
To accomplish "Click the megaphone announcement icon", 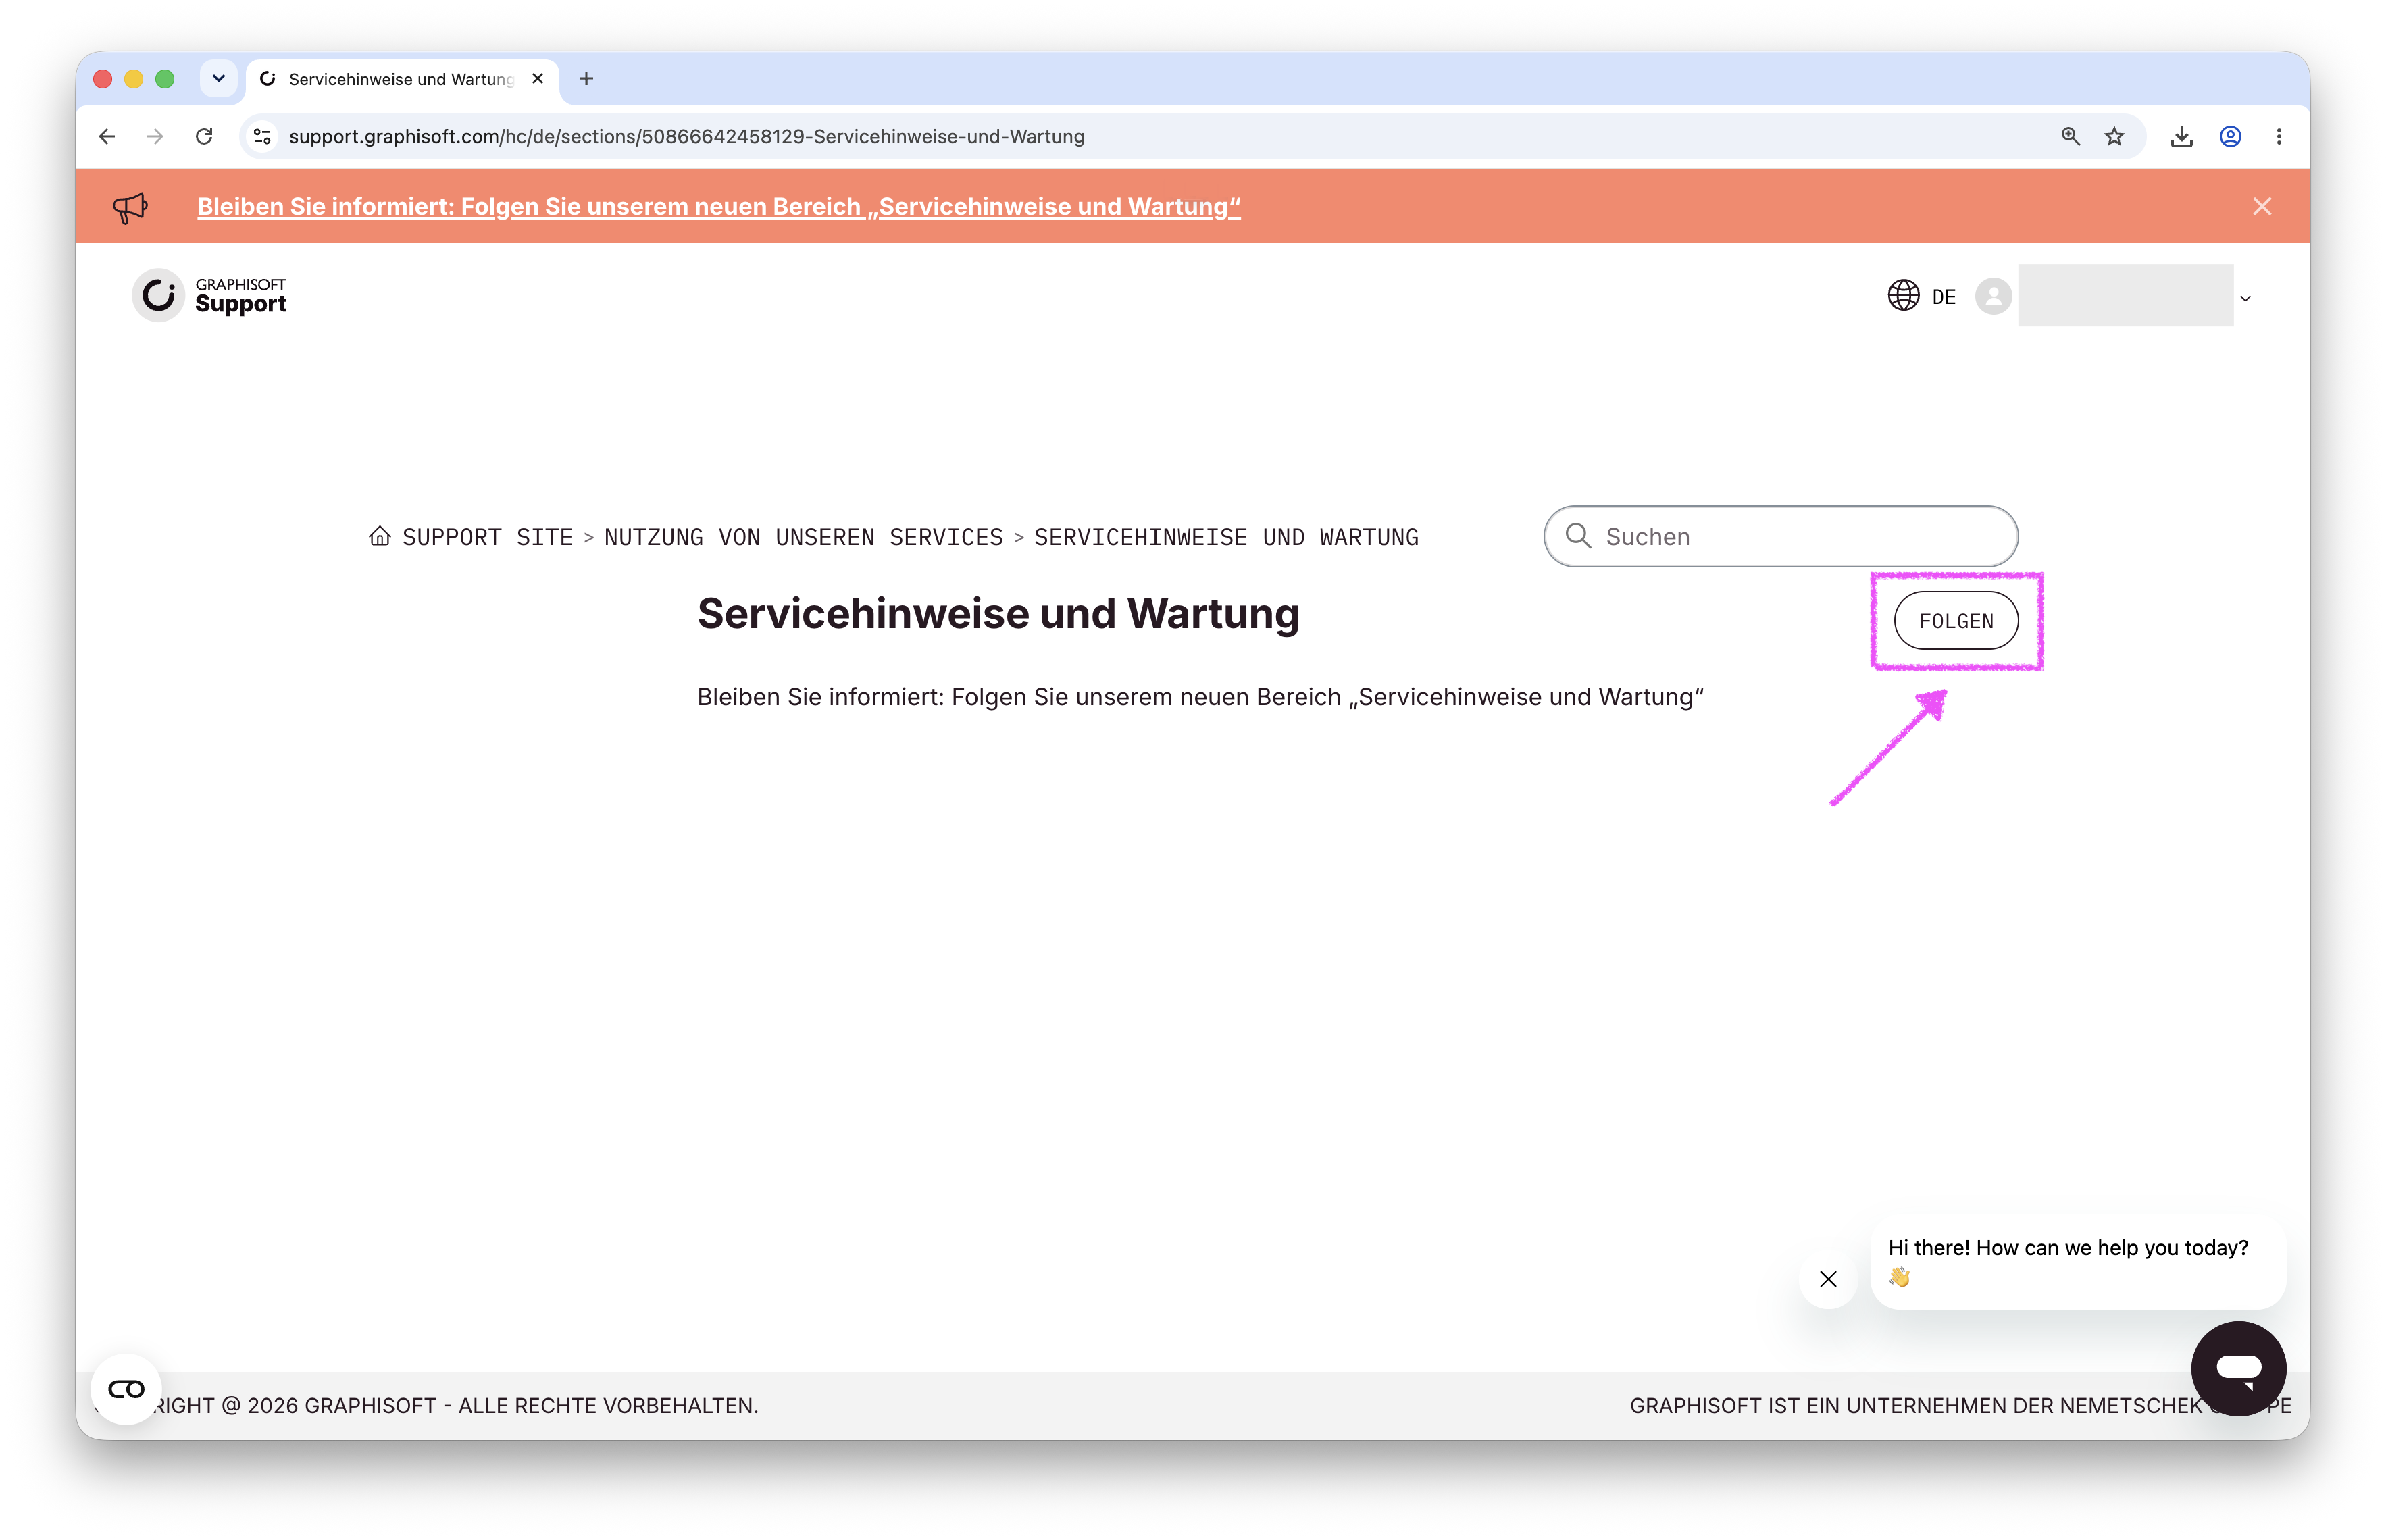I will point(130,207).
